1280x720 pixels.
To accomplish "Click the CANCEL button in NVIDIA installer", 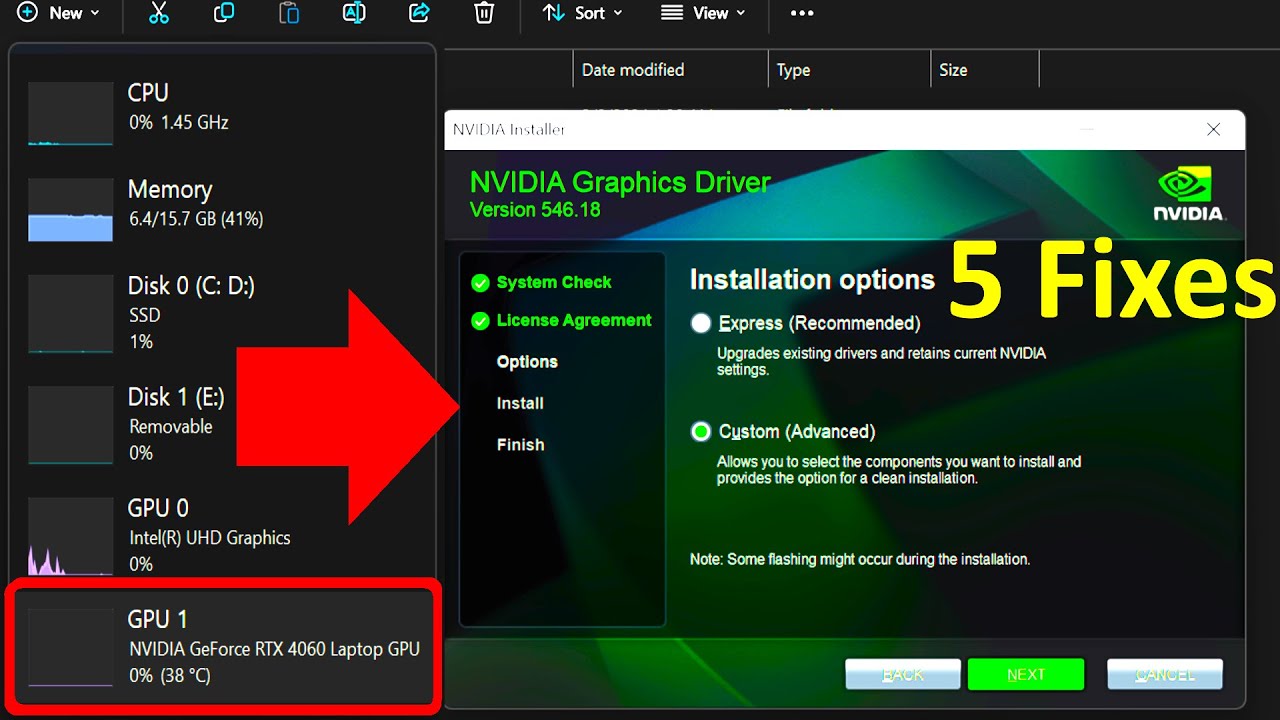I will 1165,675.
